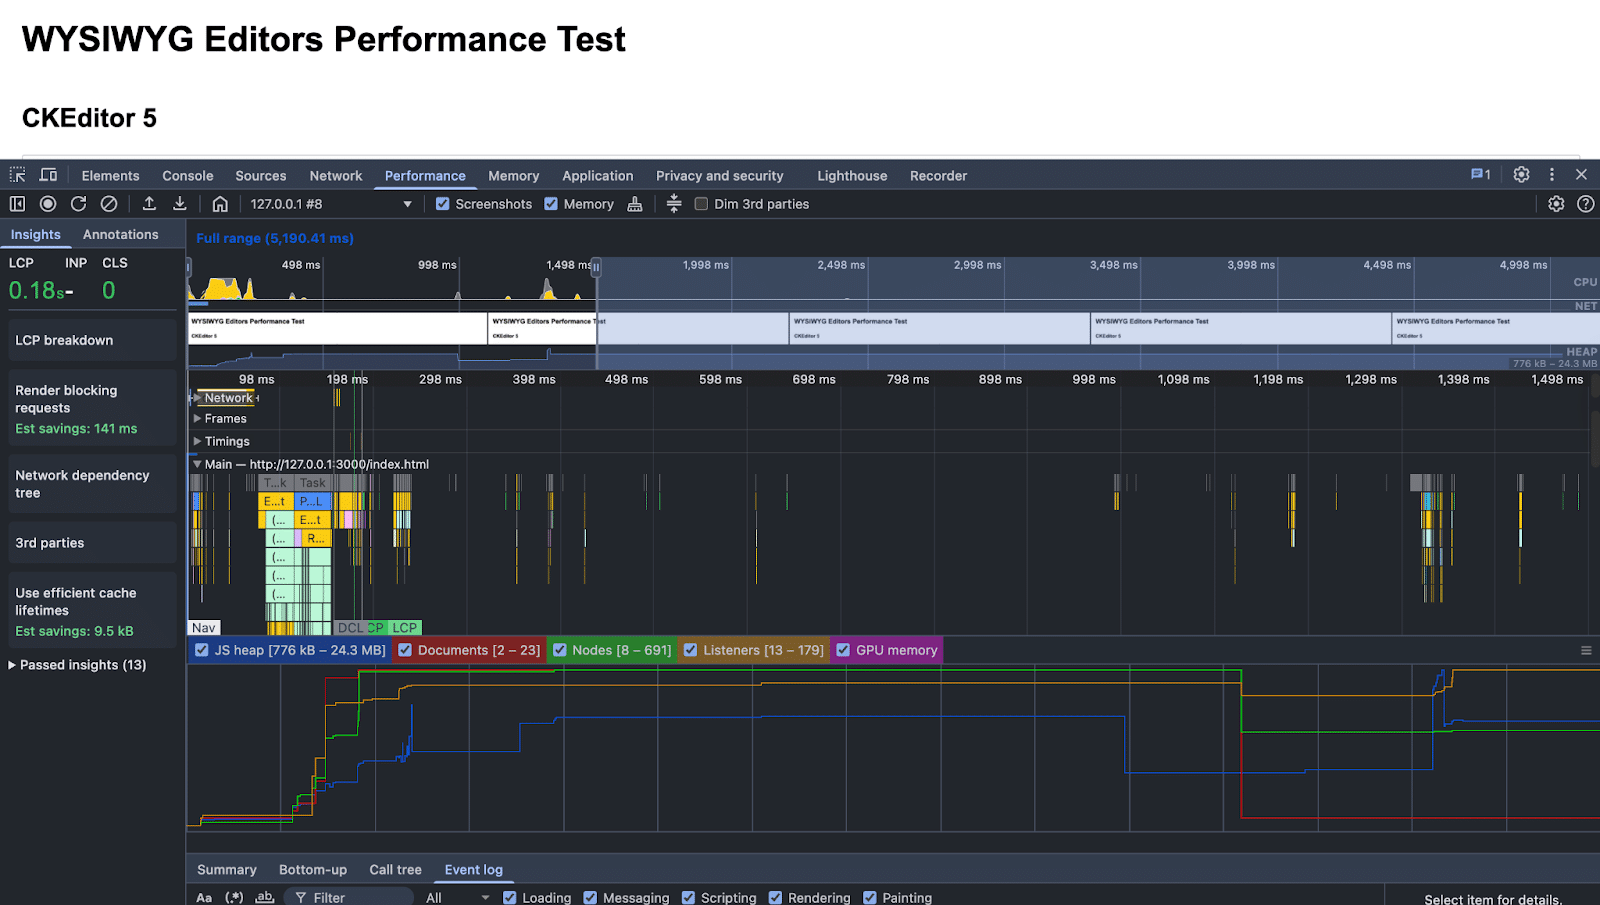This screenshot has width=1600, height=905.
Task: Open the LCP breakdown insight
Action: pyautogui.click(x=64, y=340)
